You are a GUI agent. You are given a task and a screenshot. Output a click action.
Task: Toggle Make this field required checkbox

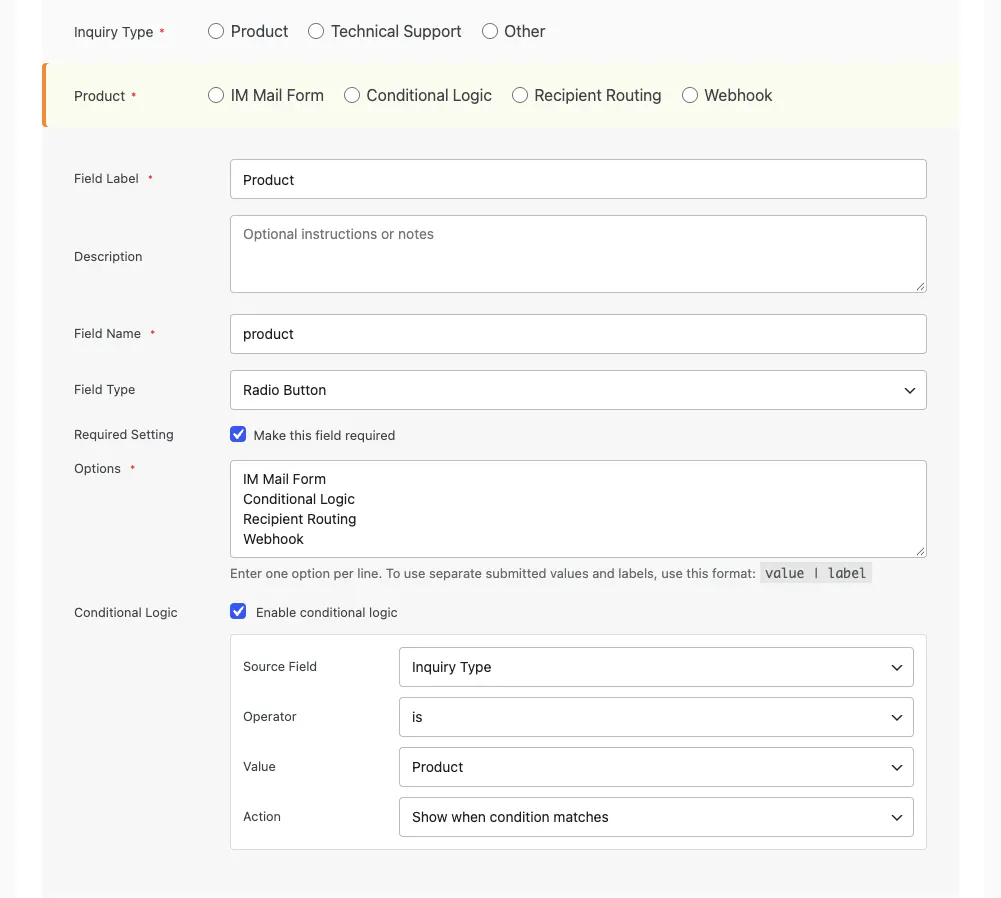coord(238,435)
